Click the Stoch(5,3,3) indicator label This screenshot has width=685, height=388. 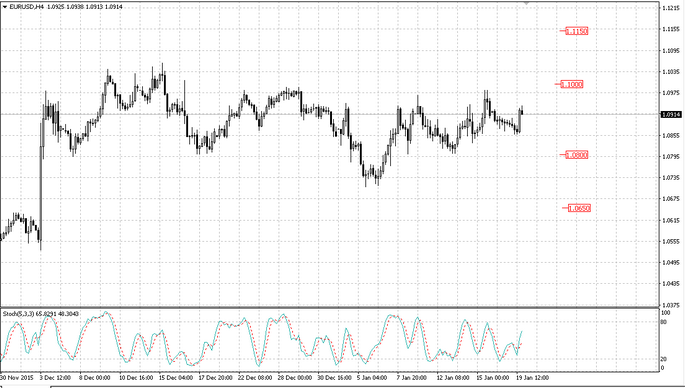point(18,314)
